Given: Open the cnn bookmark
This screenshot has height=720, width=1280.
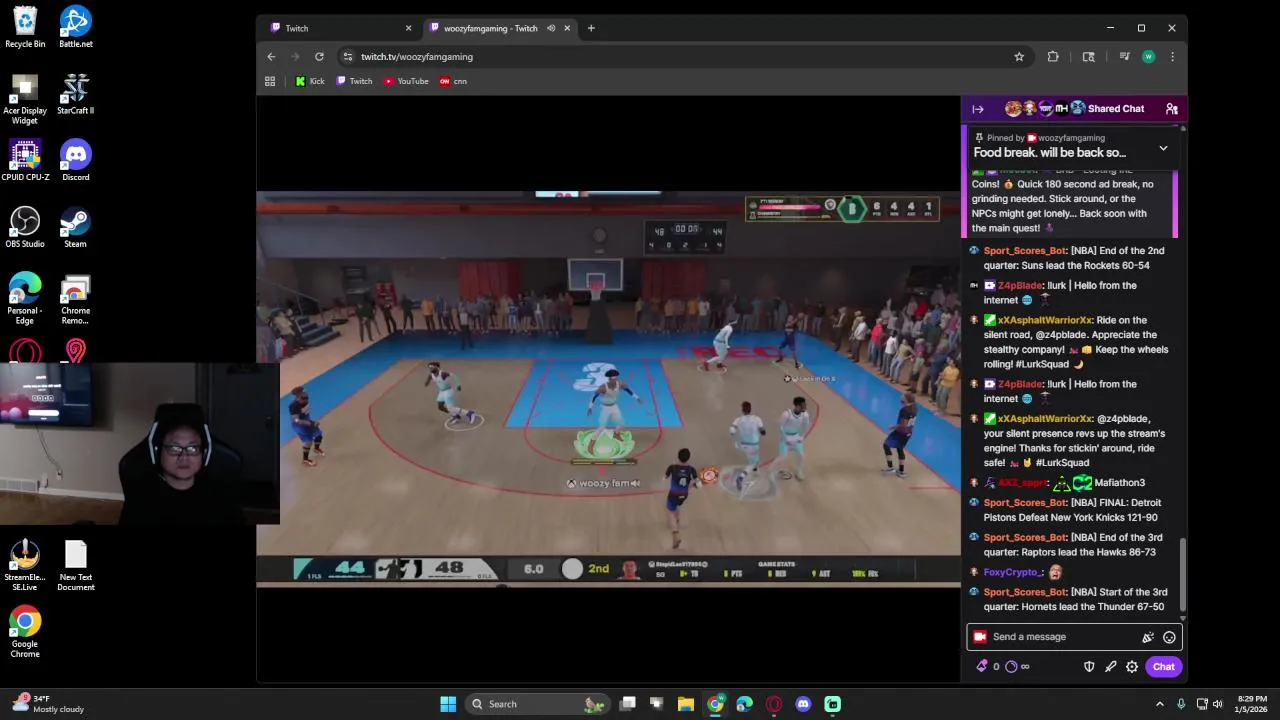Looking at the screenshot, I should [454, 81].
